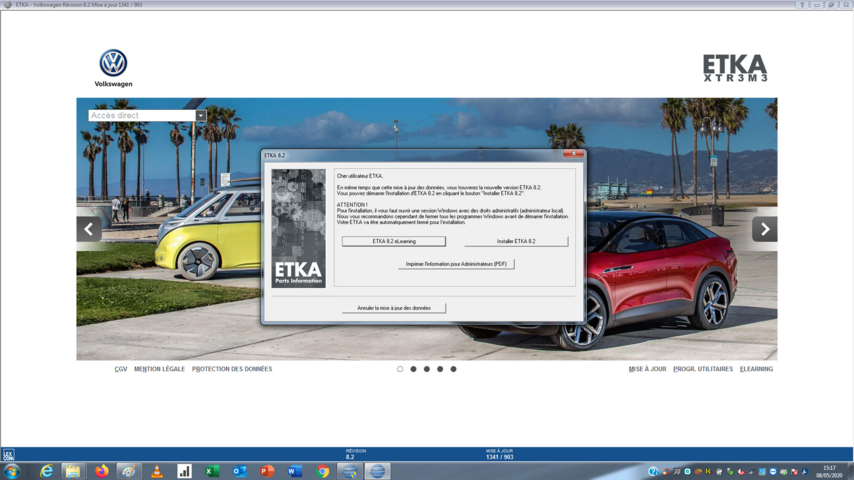
Task: Launch Firefox from the taskbar
Action: 101,471
